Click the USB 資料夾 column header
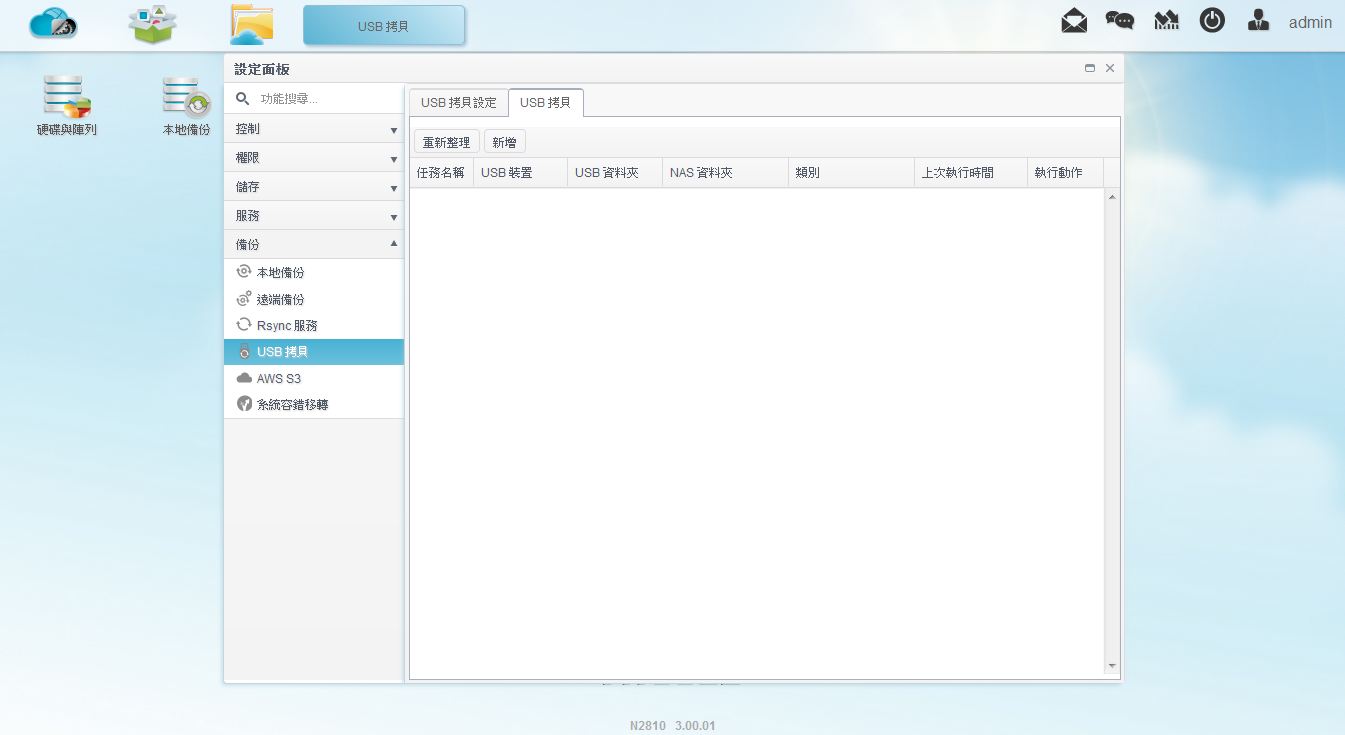 coord(614,173)
